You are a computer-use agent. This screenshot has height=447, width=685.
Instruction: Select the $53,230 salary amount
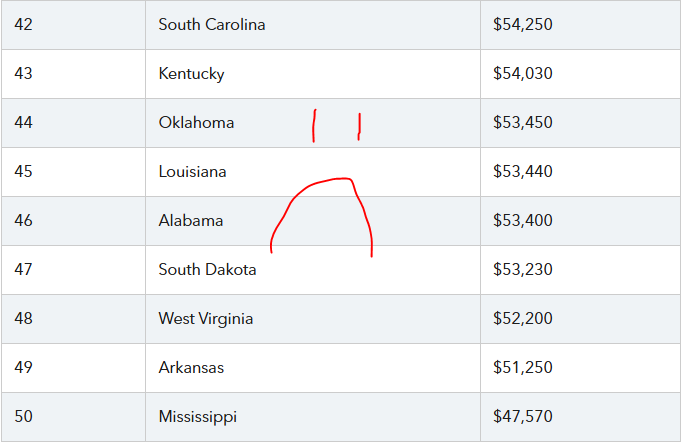coord(522,270)
